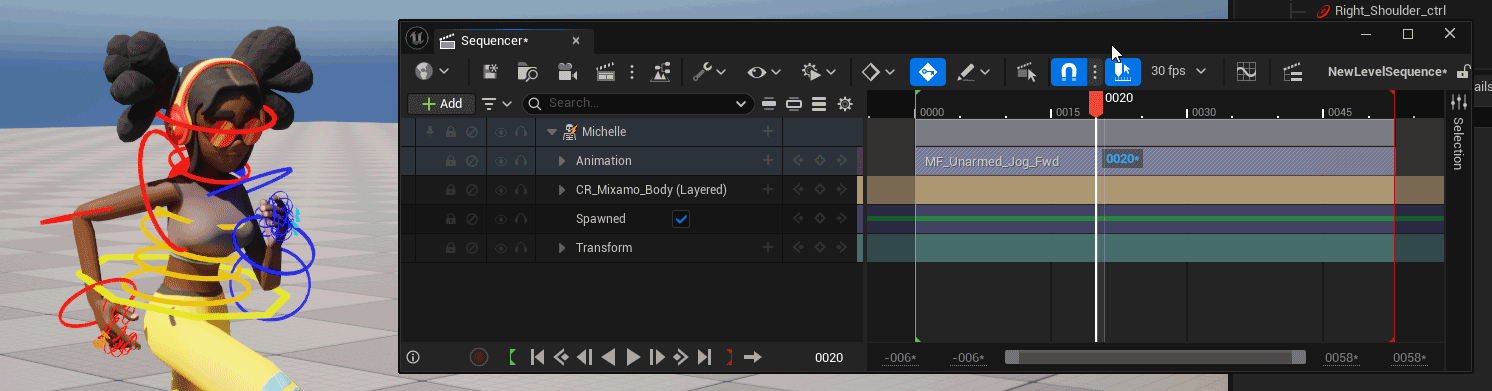Toggle the magnet Snapping button
The width and height of the screenshot is (1492, 391).
tap(1068, 72)
